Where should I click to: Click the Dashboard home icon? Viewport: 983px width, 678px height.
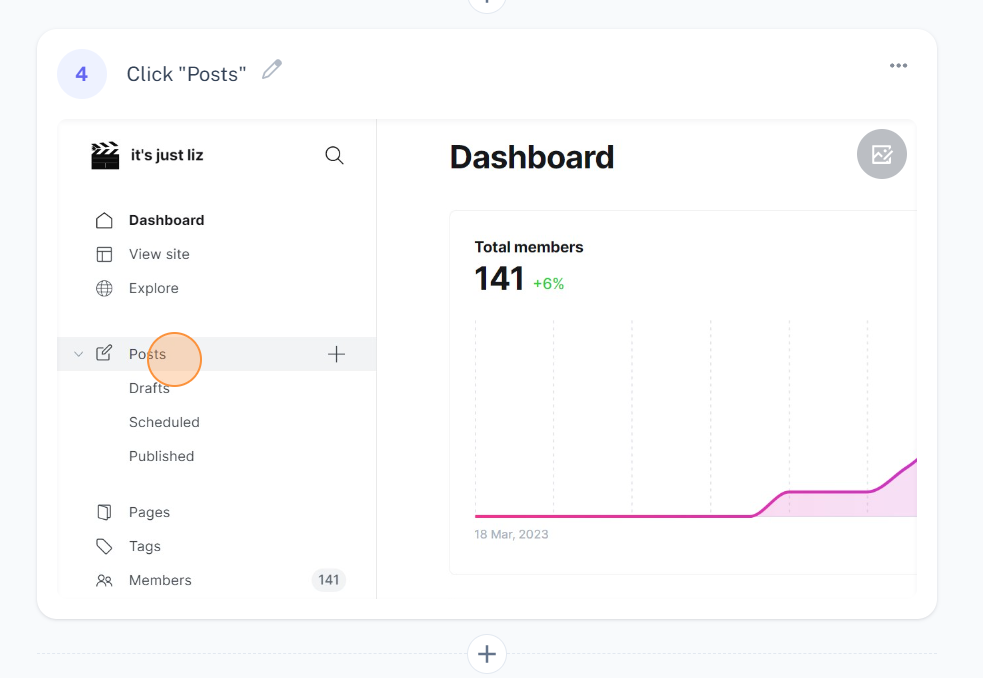[x=104, y=221]
